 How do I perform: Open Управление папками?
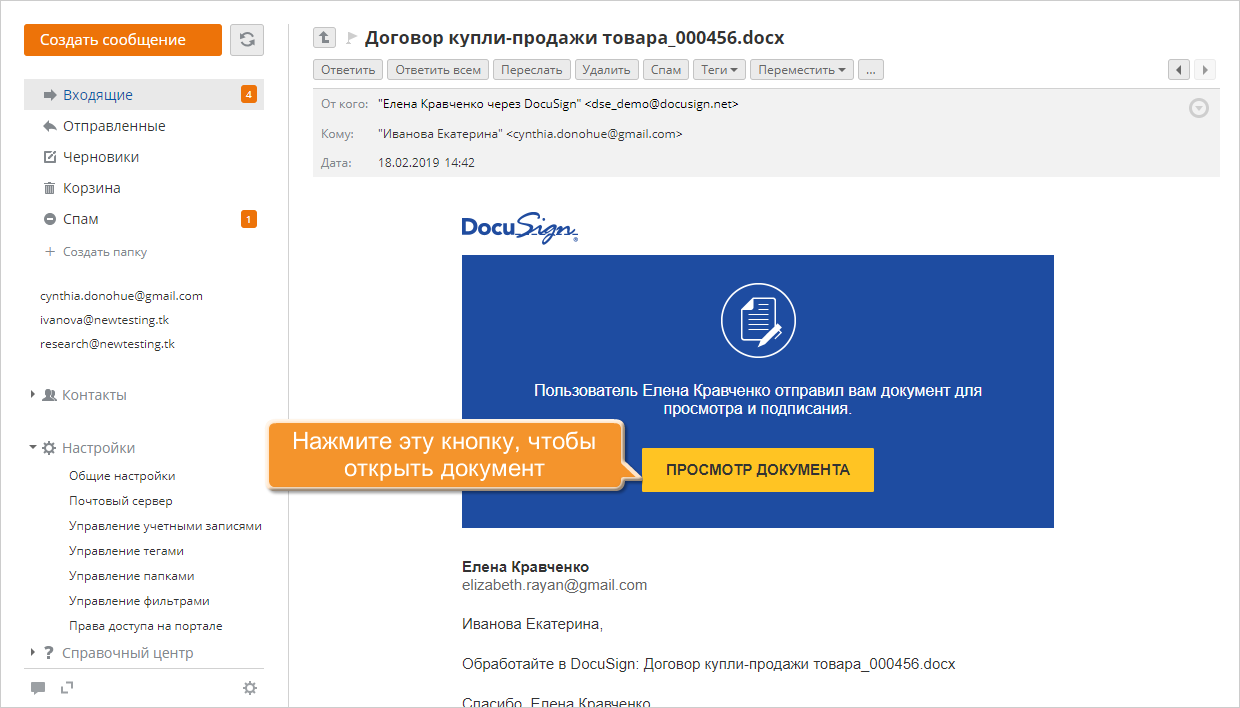[x=131, y=576]
